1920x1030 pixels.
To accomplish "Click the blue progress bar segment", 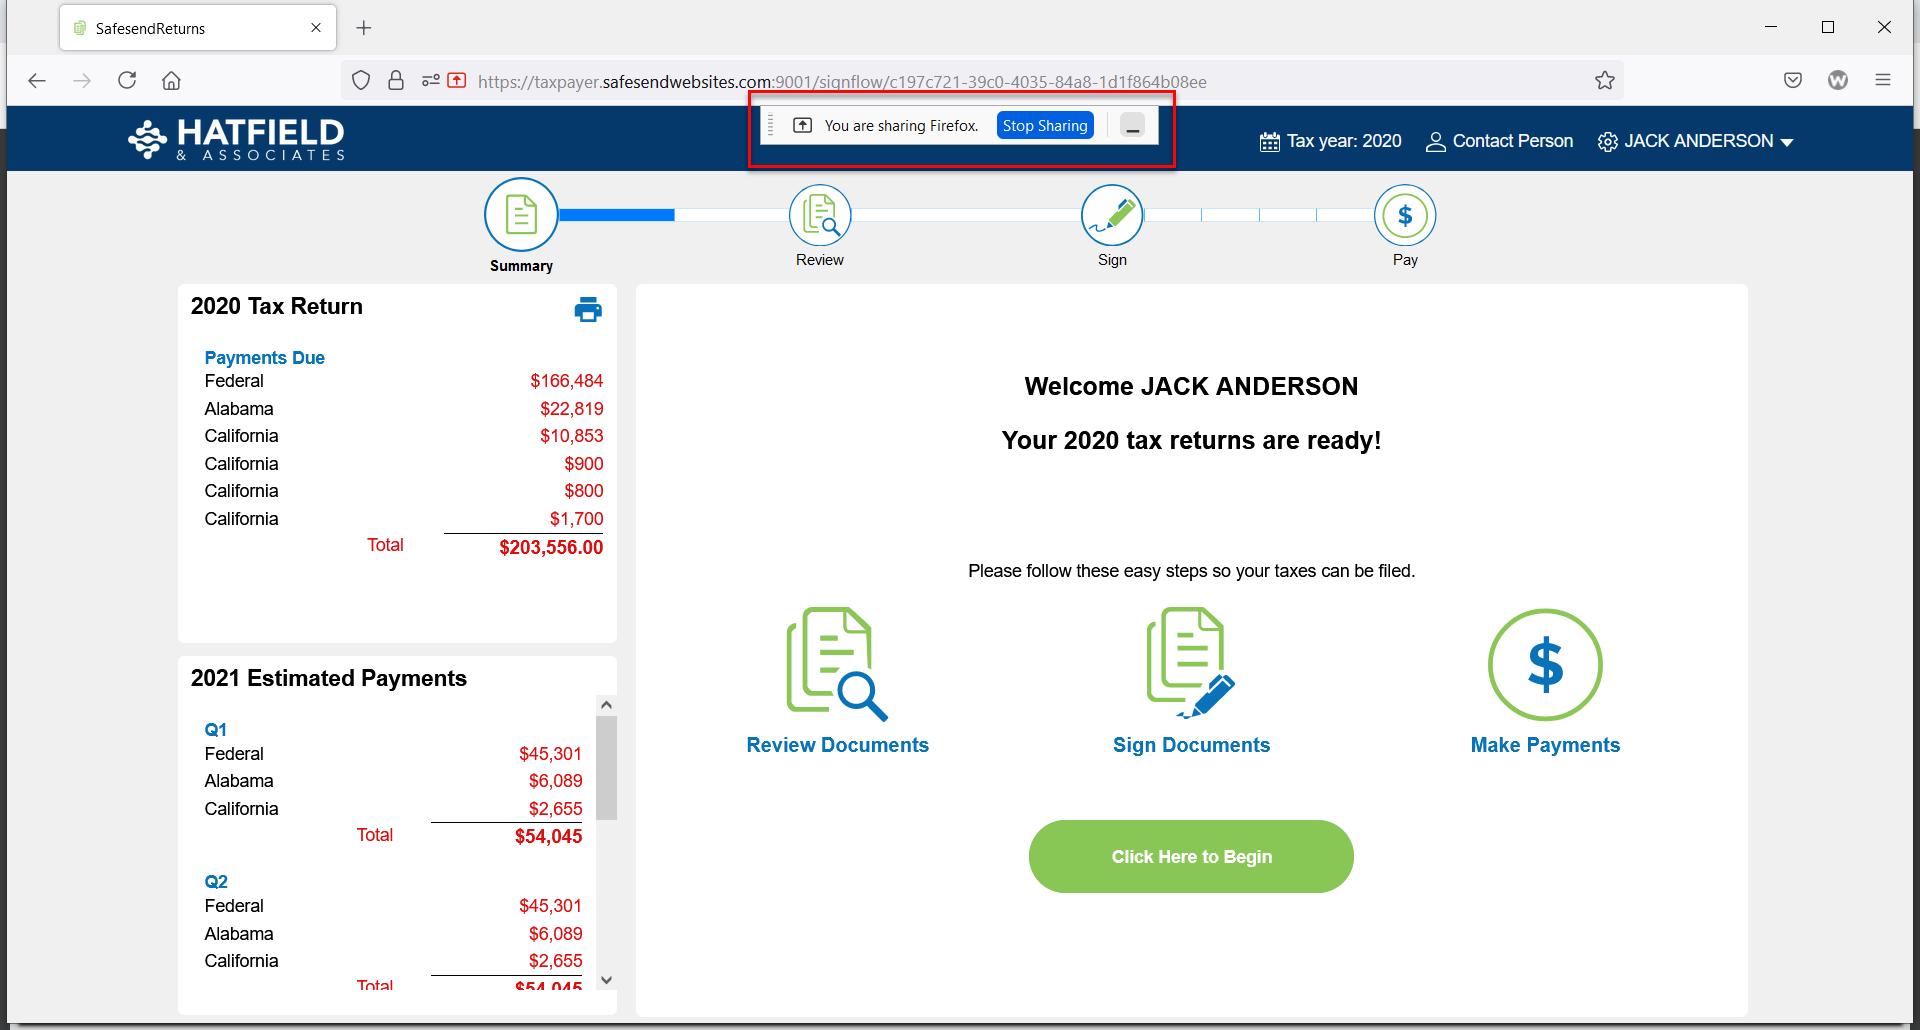I will (616, 215).
